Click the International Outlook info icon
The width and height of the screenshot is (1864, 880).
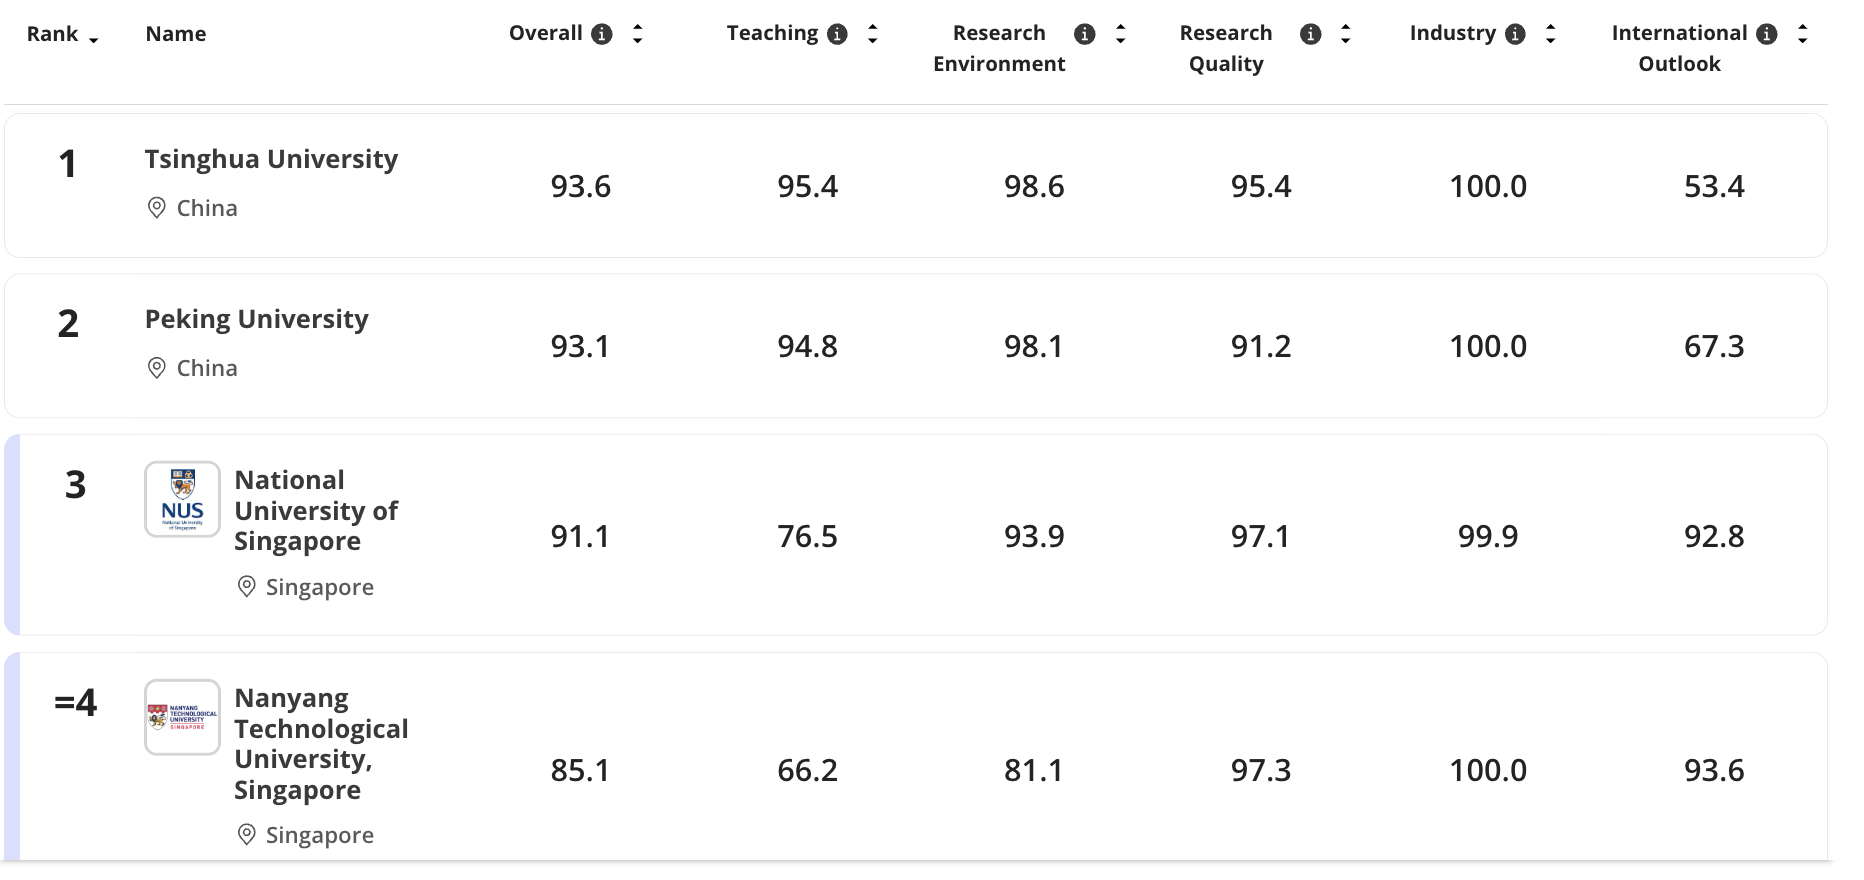pyautogui.click(x=1767, y=34)
